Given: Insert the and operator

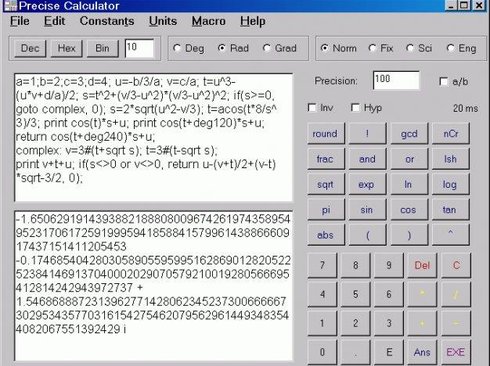Looking at the screenshot, I should point(367,159).
